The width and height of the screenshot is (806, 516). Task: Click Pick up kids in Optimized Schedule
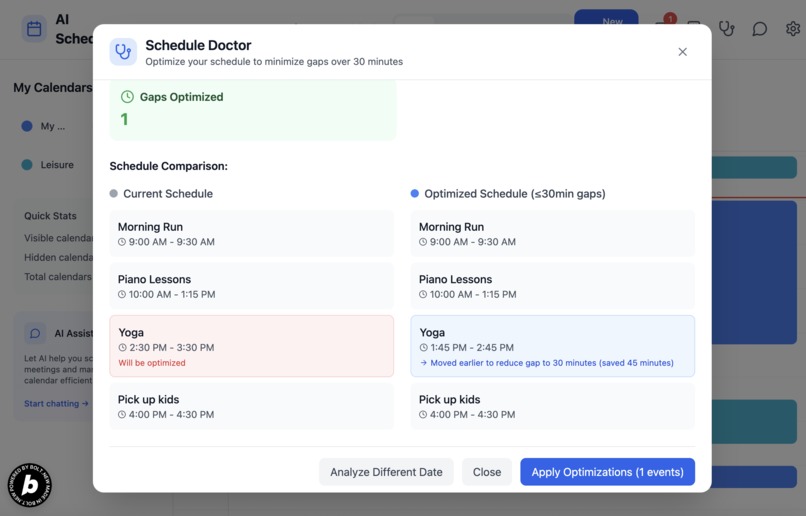(553, 406)
